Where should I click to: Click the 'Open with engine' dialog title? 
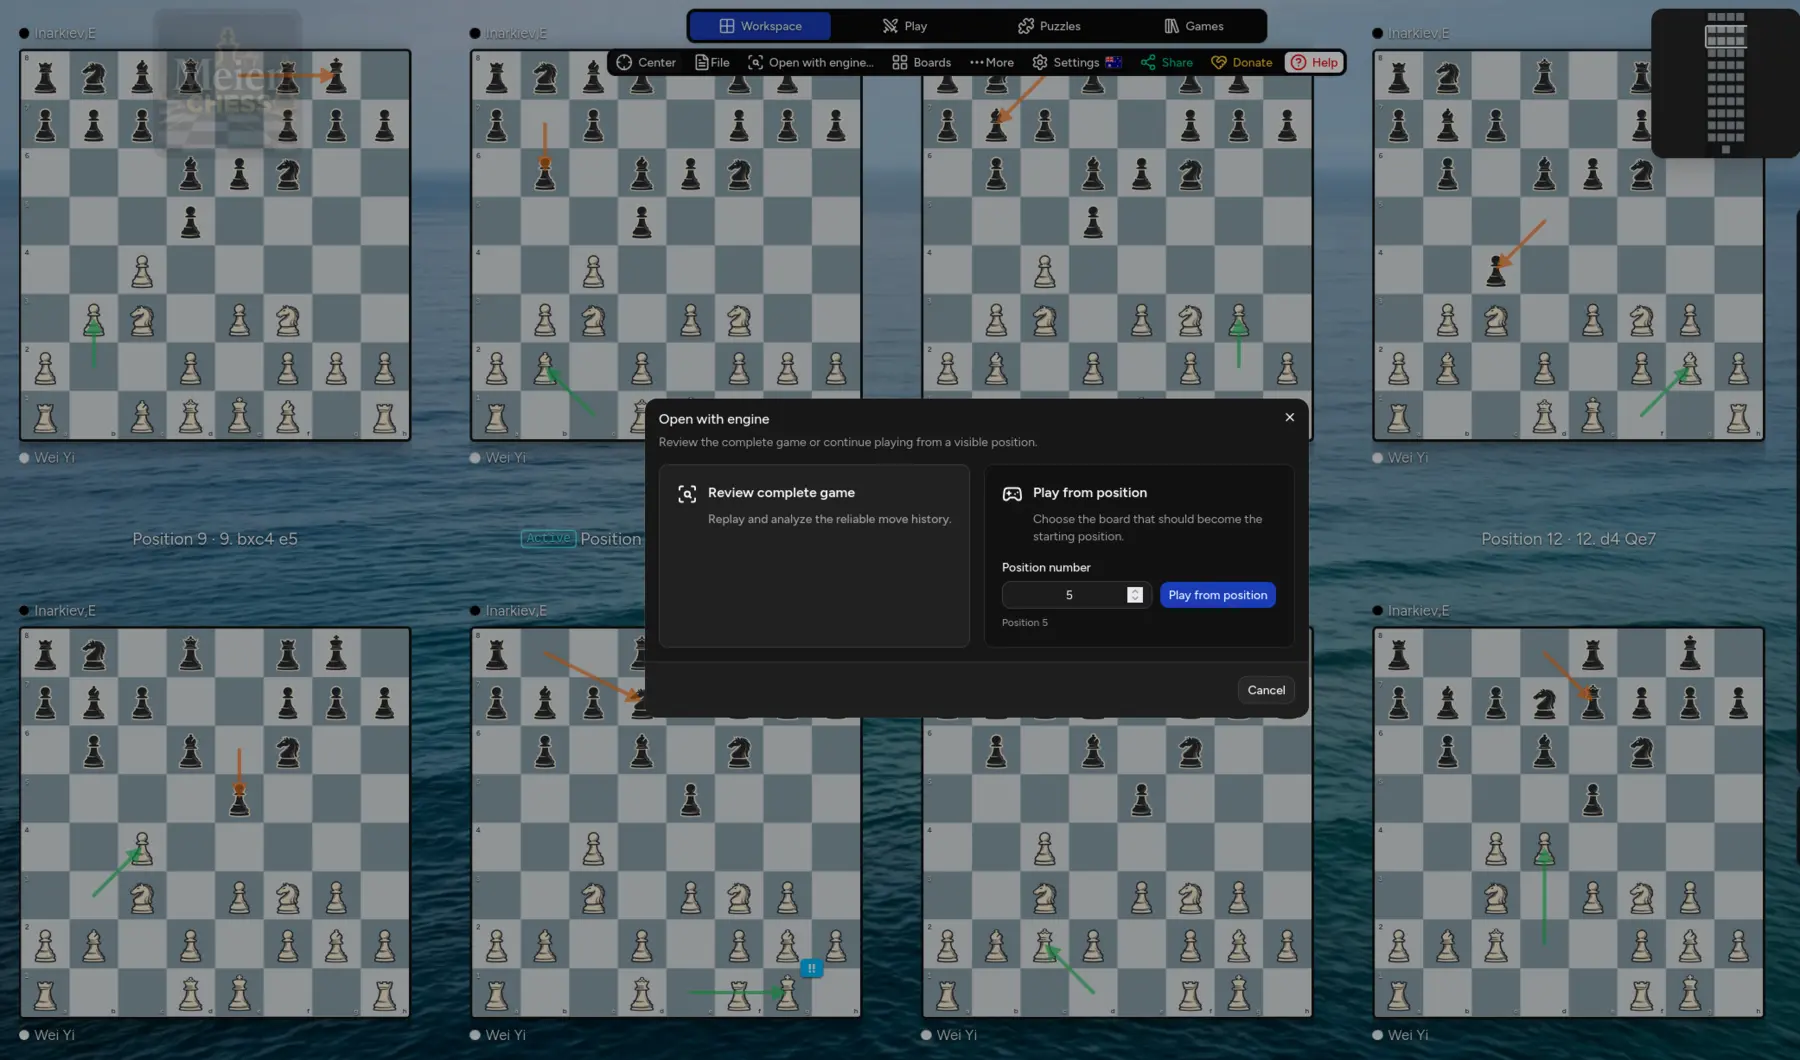point(714,419)
